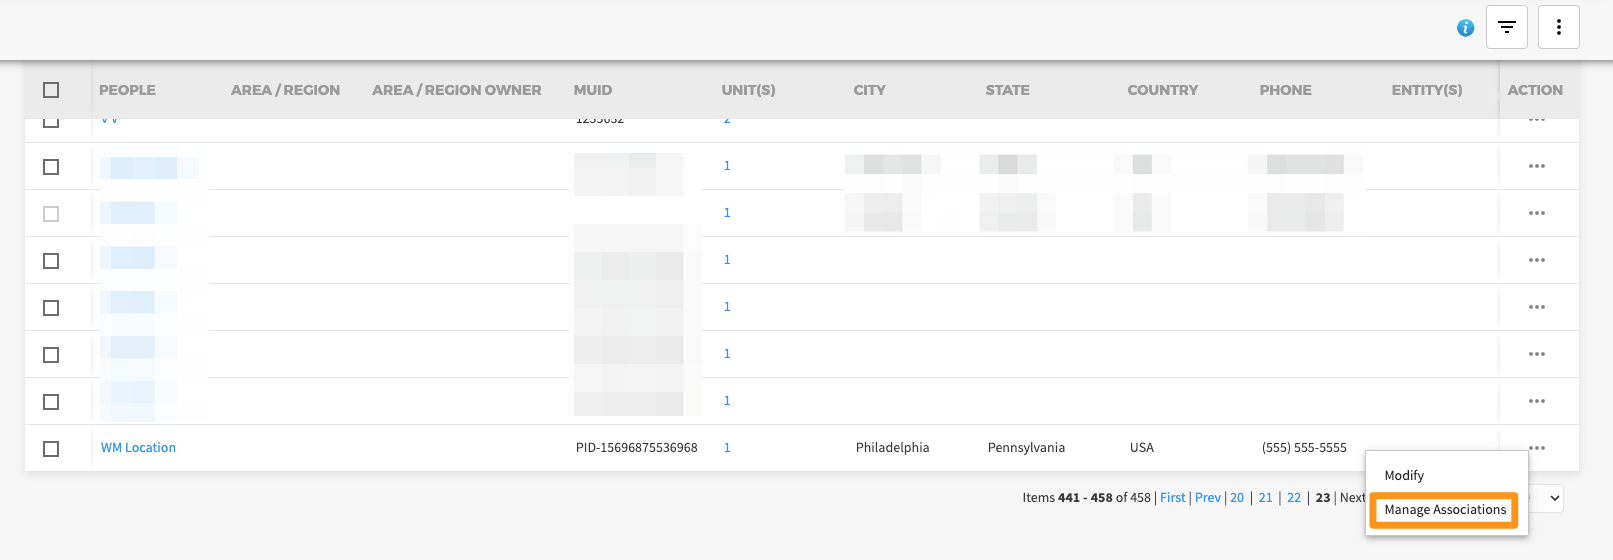Go to the First page

1173,498
